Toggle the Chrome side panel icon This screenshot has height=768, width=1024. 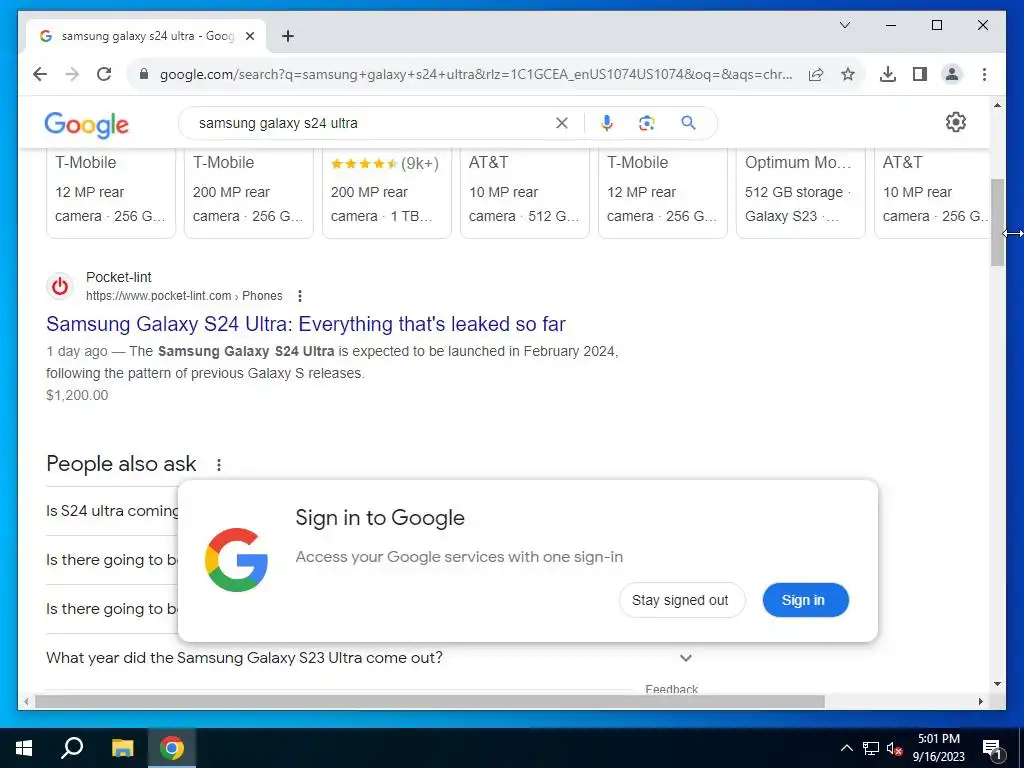(920, 74)
